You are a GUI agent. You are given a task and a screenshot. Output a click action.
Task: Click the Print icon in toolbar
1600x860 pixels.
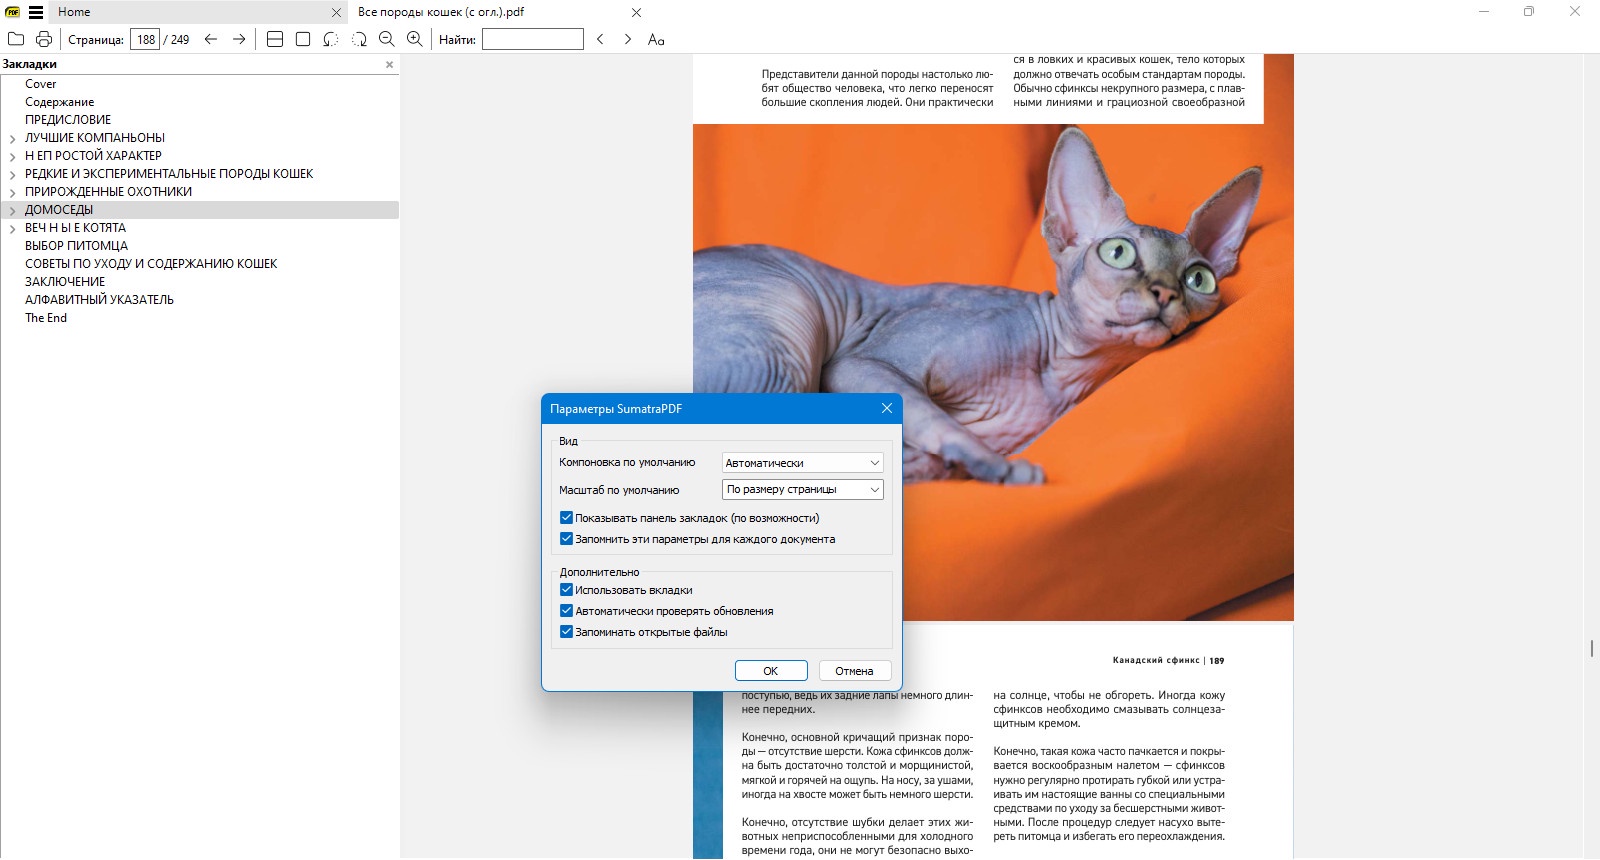point(44,39)
